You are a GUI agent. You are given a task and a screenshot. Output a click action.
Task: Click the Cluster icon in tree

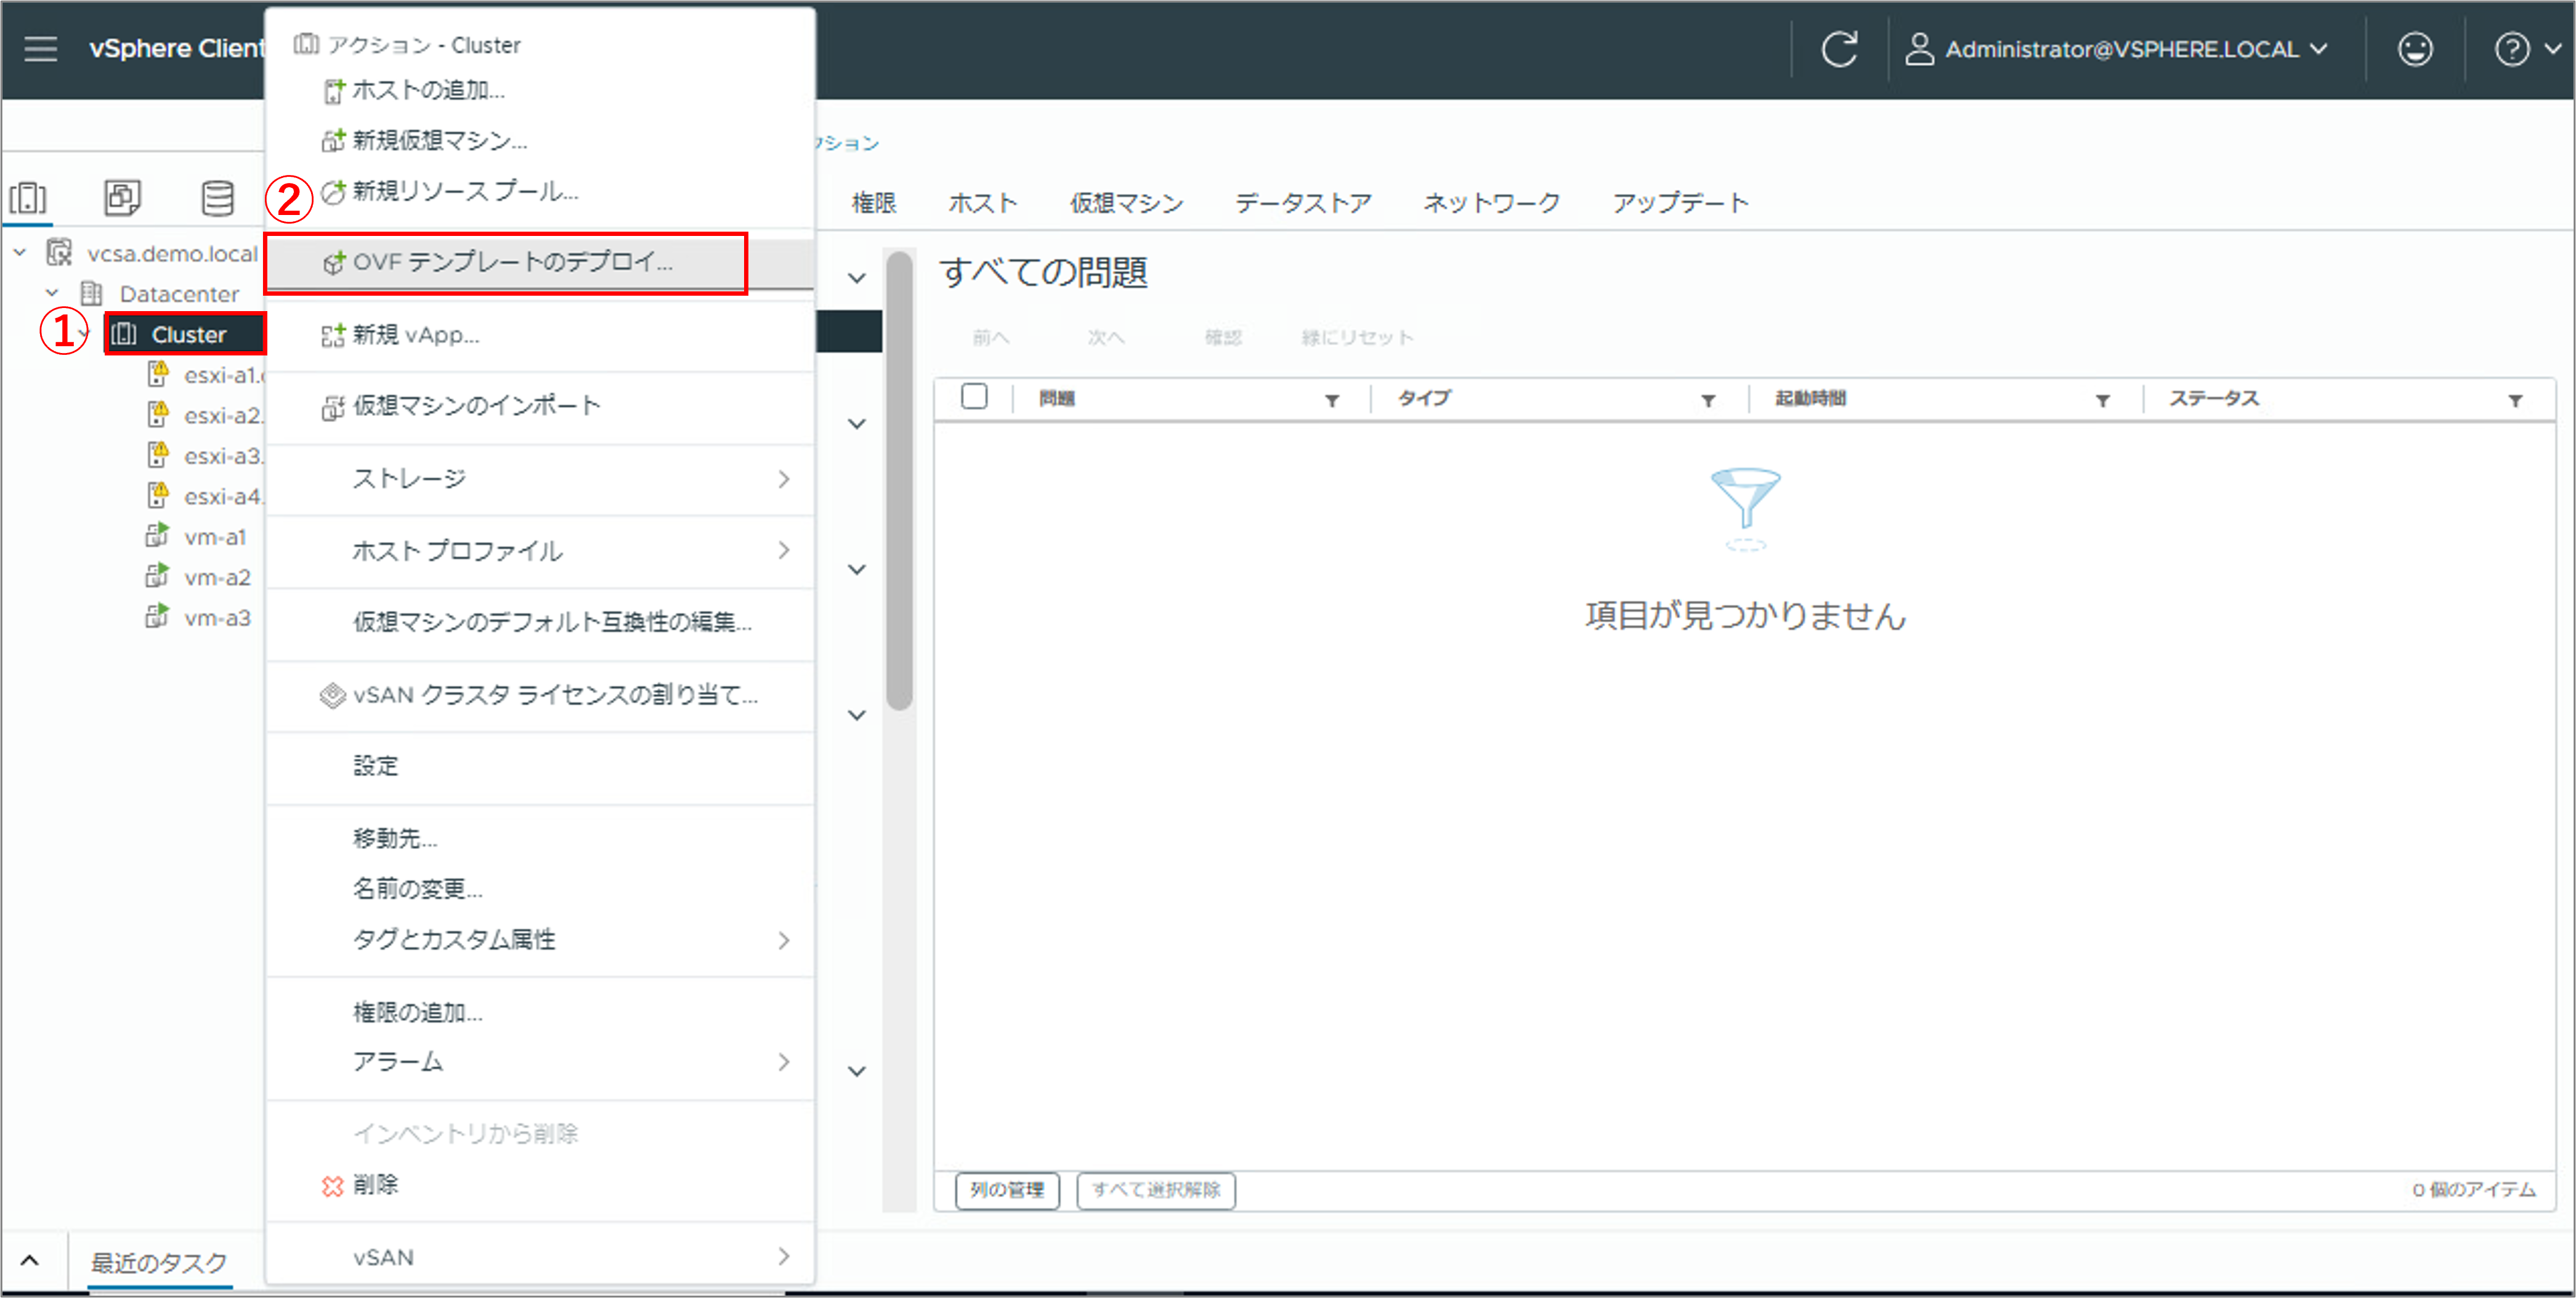[x=124, y=334]
